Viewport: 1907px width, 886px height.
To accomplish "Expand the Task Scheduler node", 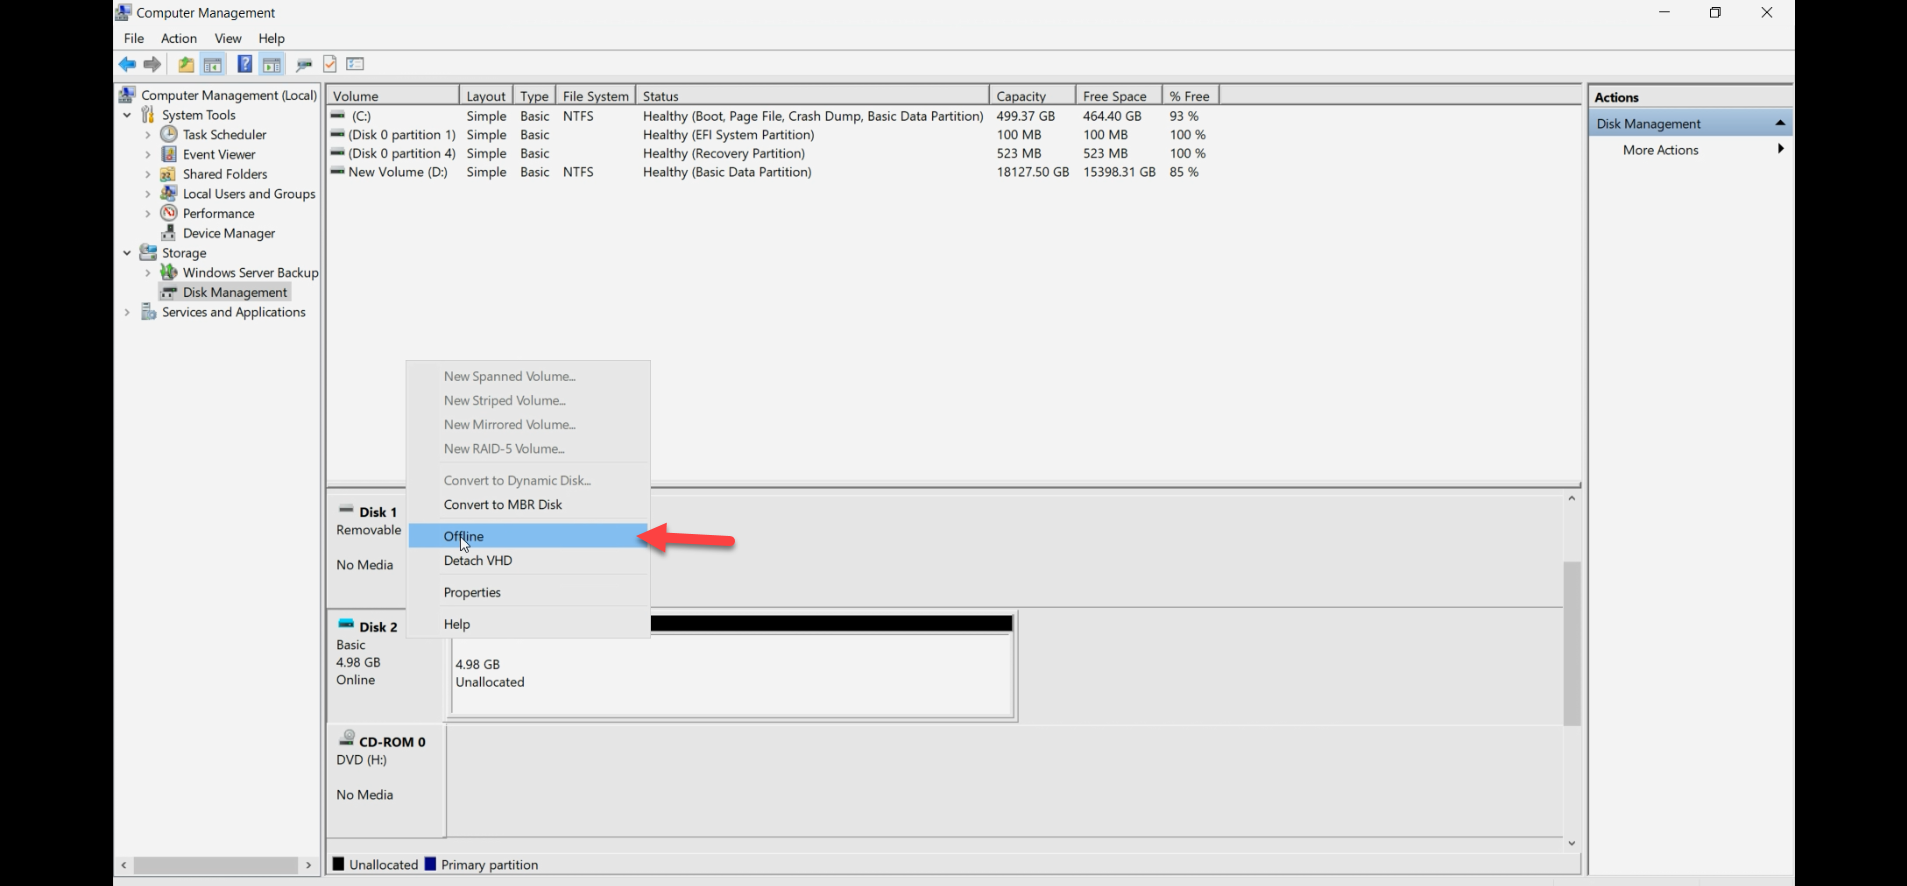I will coord(148,135).
